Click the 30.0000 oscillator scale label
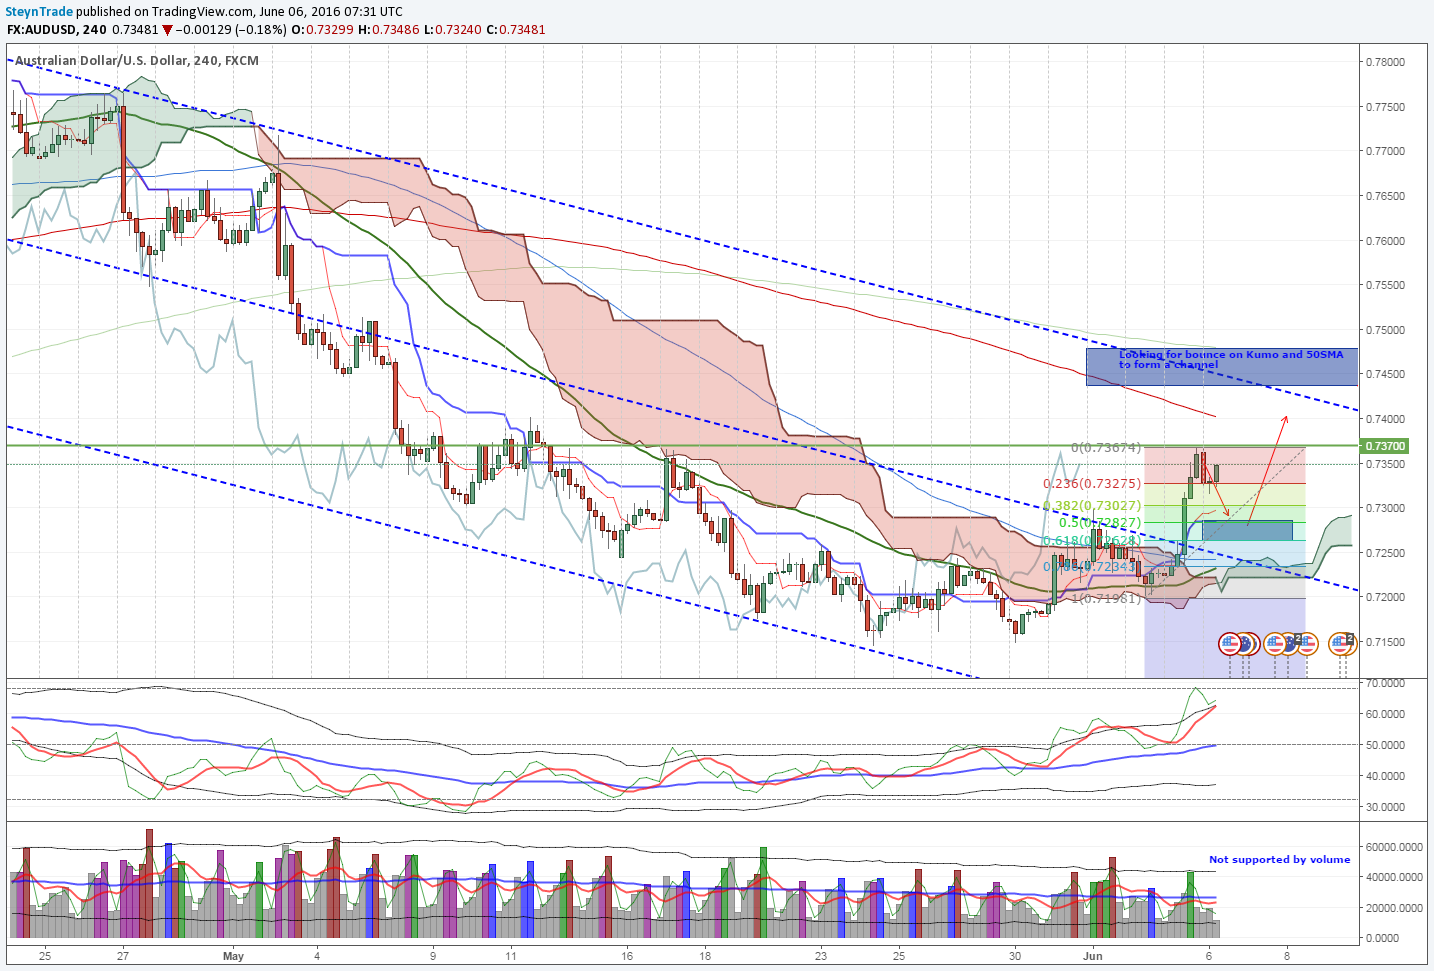The width and height of the screenshot is (1434, 971). (x=1385, y=808)
